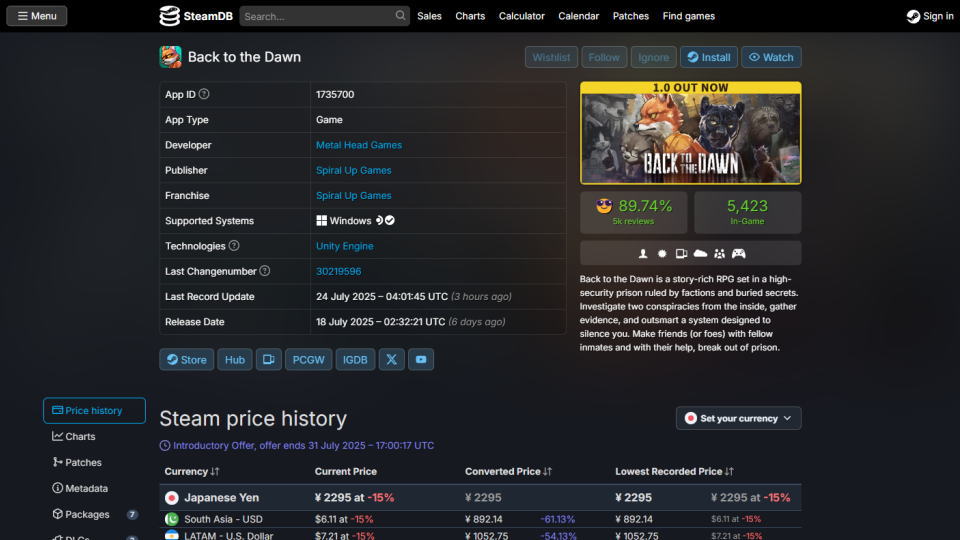This screenshot has height=540, width=960.
Task: Open the Store button
Action: (x=187, y=359)
